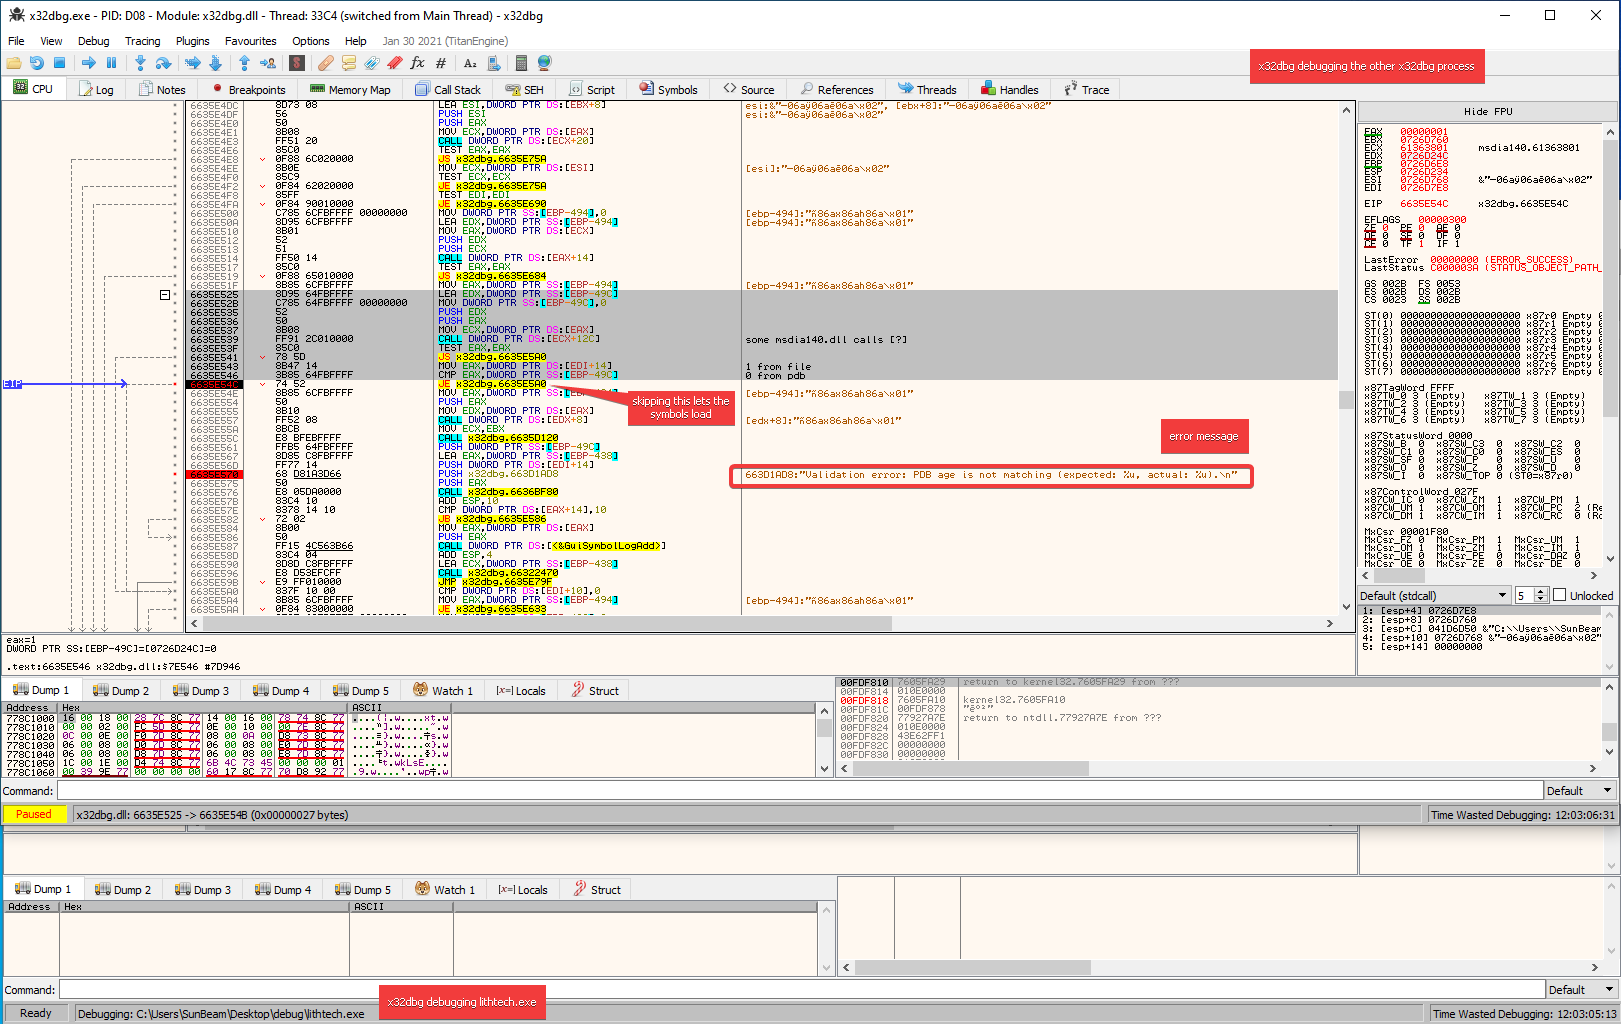Launch Scylla using the S toolbar icon

point(295,62)
